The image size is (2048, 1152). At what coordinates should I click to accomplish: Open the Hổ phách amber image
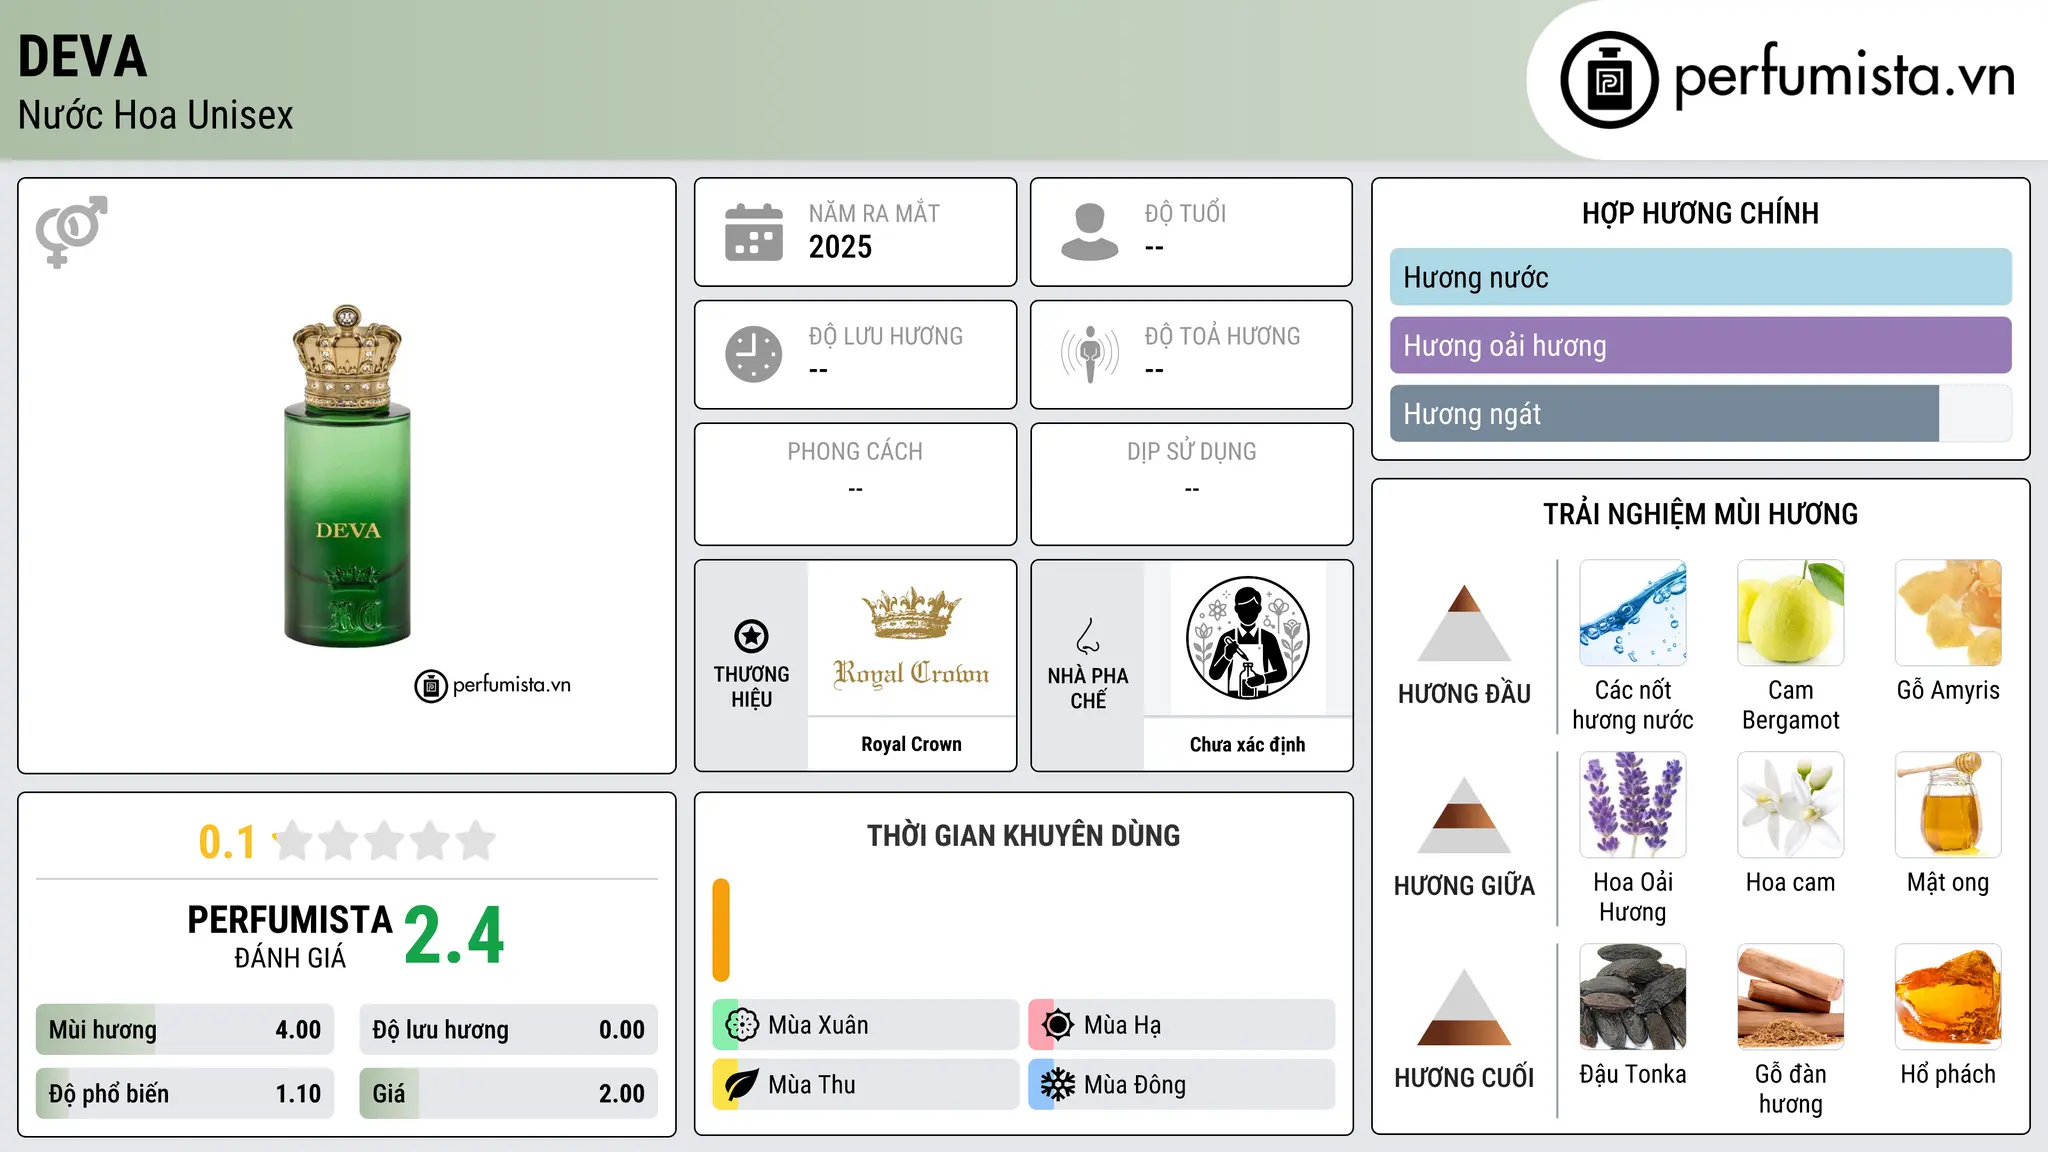1949,997
